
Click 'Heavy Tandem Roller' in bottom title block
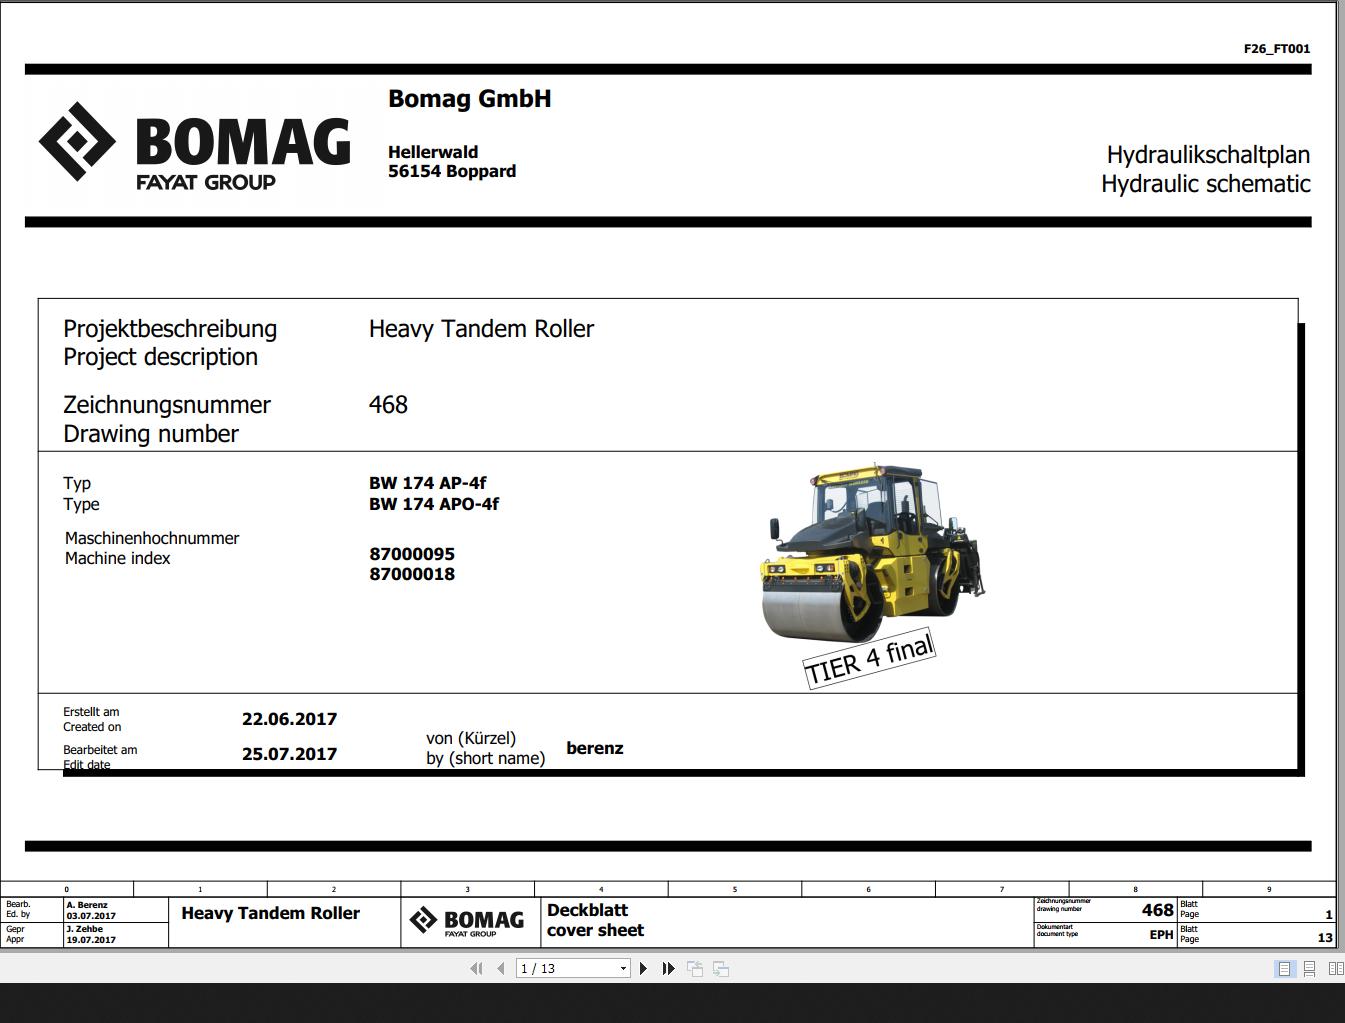(x=270, y=913)
